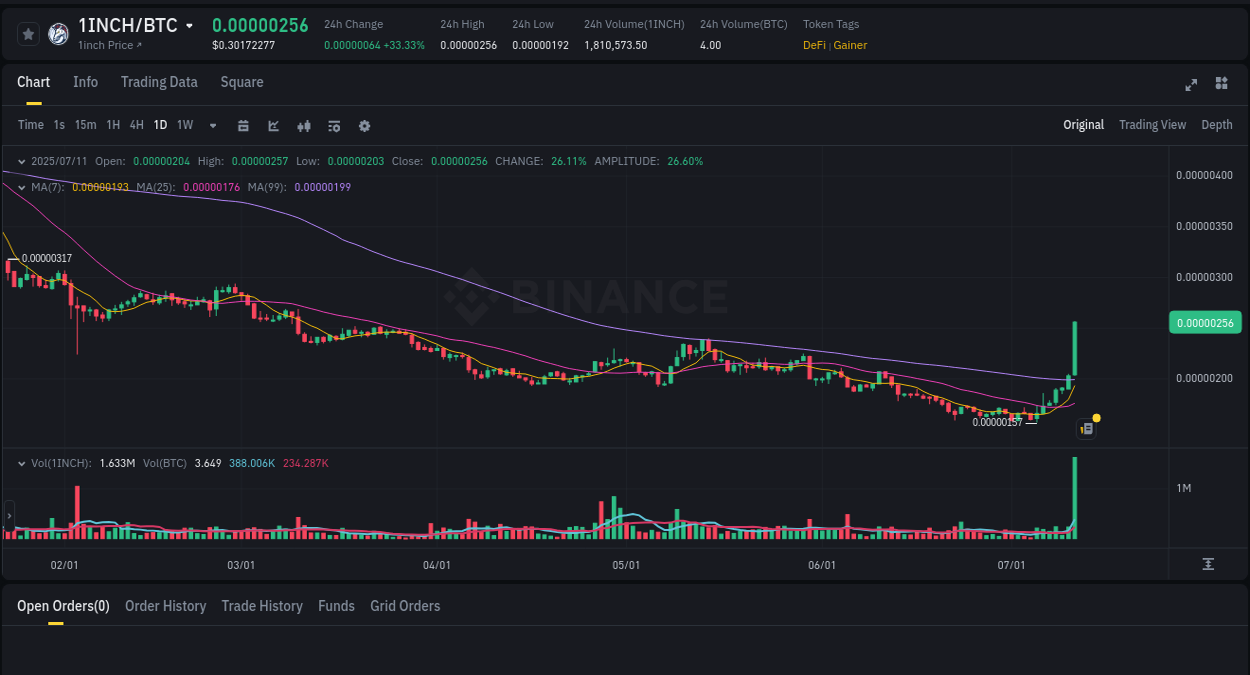
Task: Click the 24h Volume(1INCH) value 1,810,573.50
Action: [x=615, y=45]
